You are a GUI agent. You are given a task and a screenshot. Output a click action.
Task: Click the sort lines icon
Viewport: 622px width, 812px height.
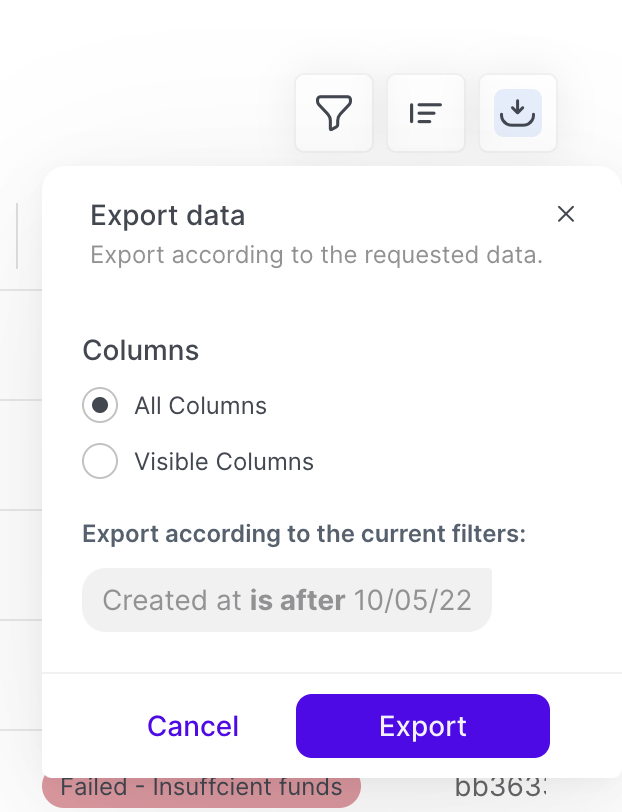tap(426, 113)
